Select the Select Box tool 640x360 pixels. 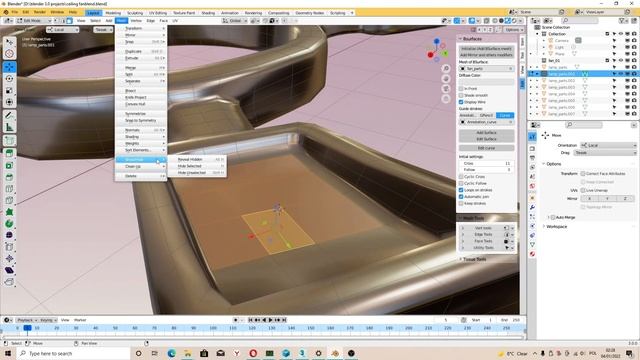click(9, 42)
